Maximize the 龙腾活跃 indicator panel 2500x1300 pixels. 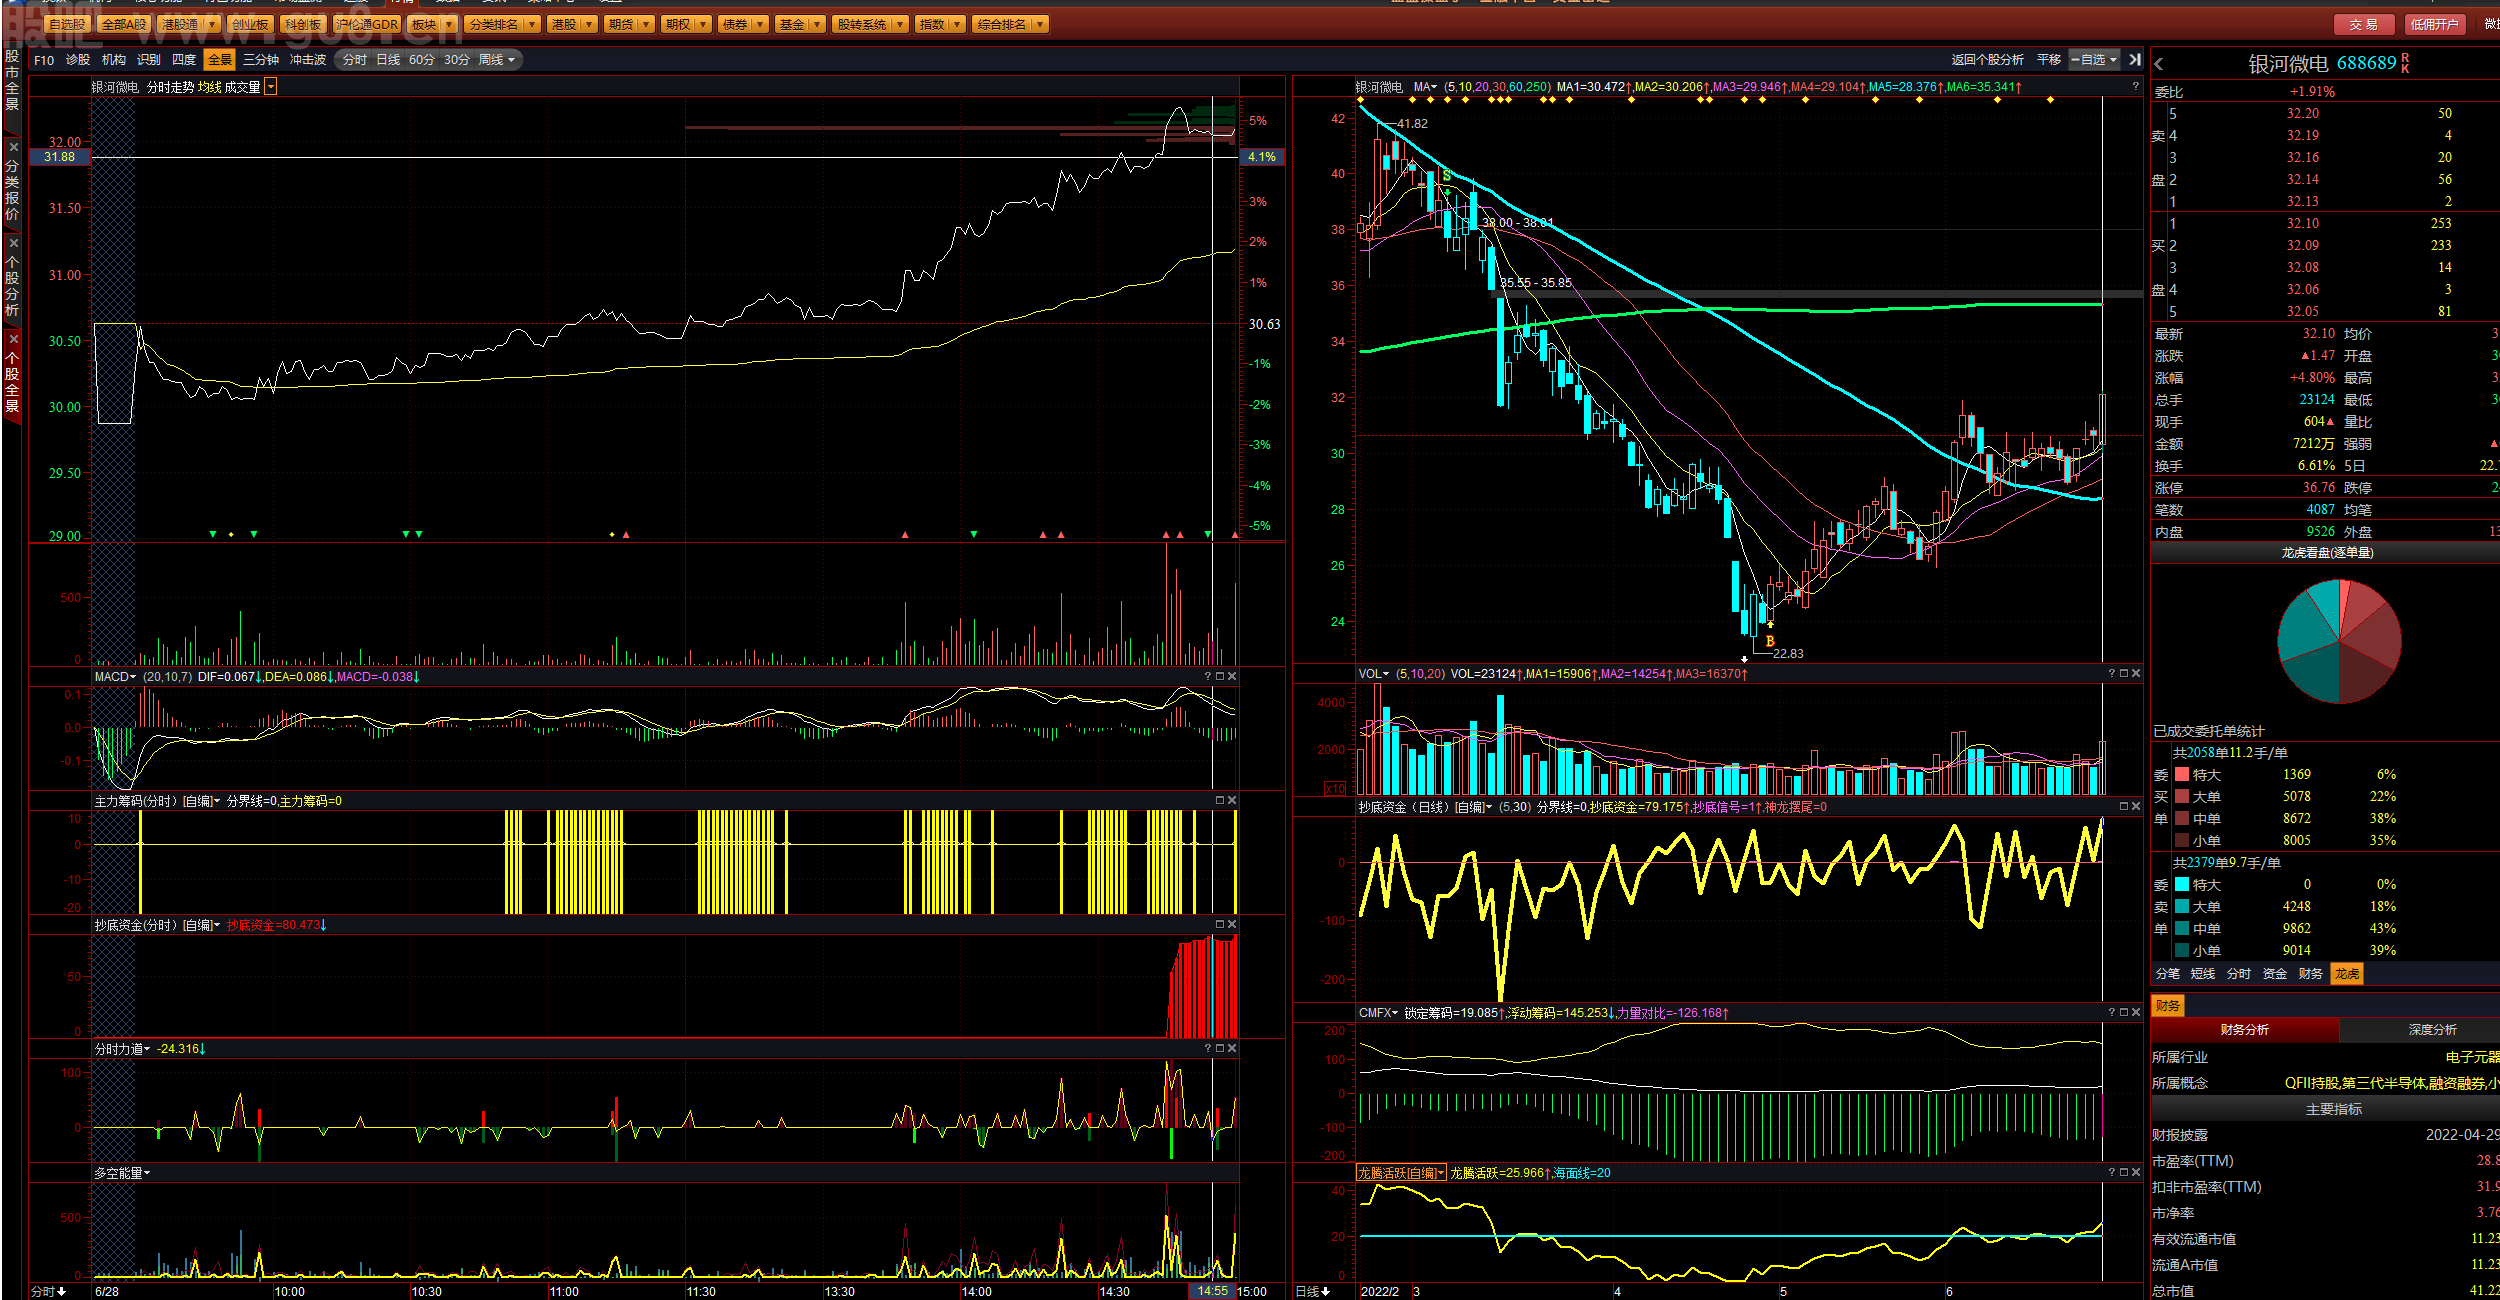coord(2124,1173)
